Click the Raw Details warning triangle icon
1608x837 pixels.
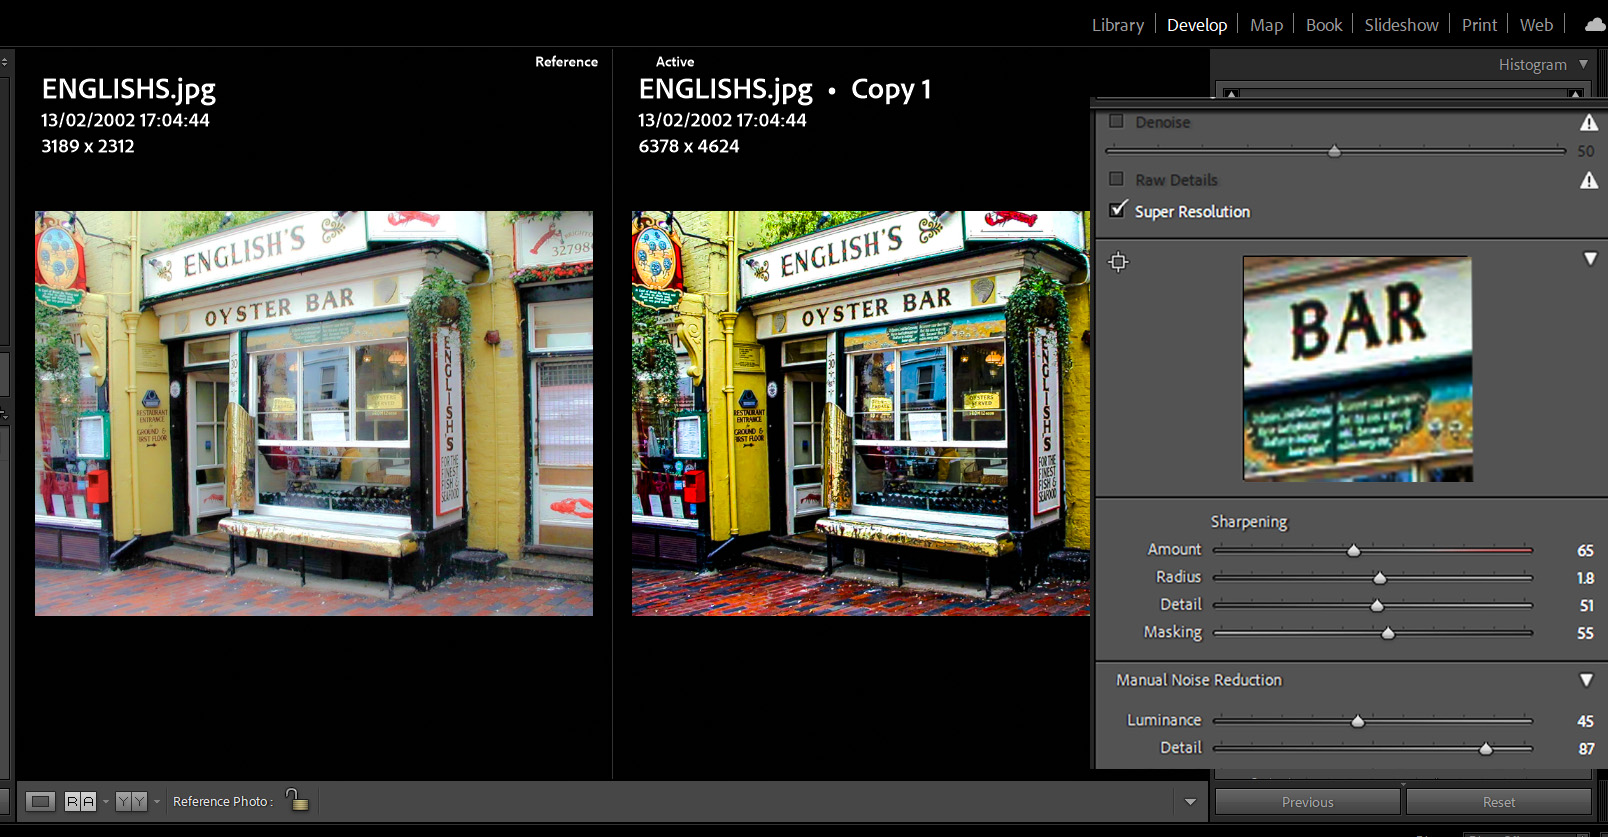click(1588, 181)
